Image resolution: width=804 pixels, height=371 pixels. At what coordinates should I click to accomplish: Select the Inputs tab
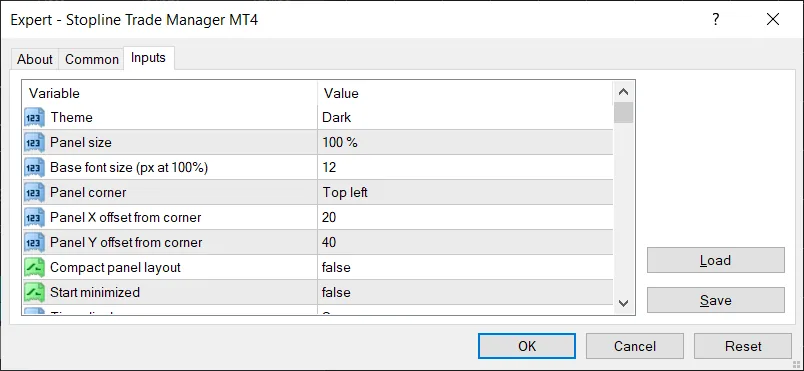[149, 58]
